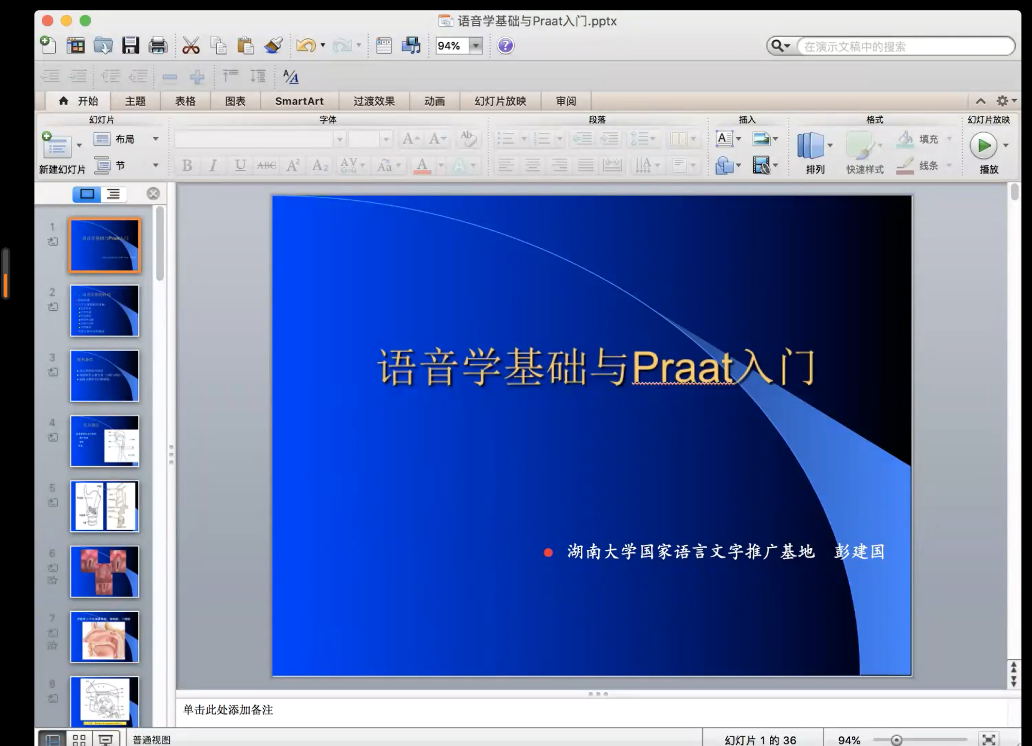The image size is (1032, 746).
Task: Open the template gallery icon
Action: pos(76,45)
